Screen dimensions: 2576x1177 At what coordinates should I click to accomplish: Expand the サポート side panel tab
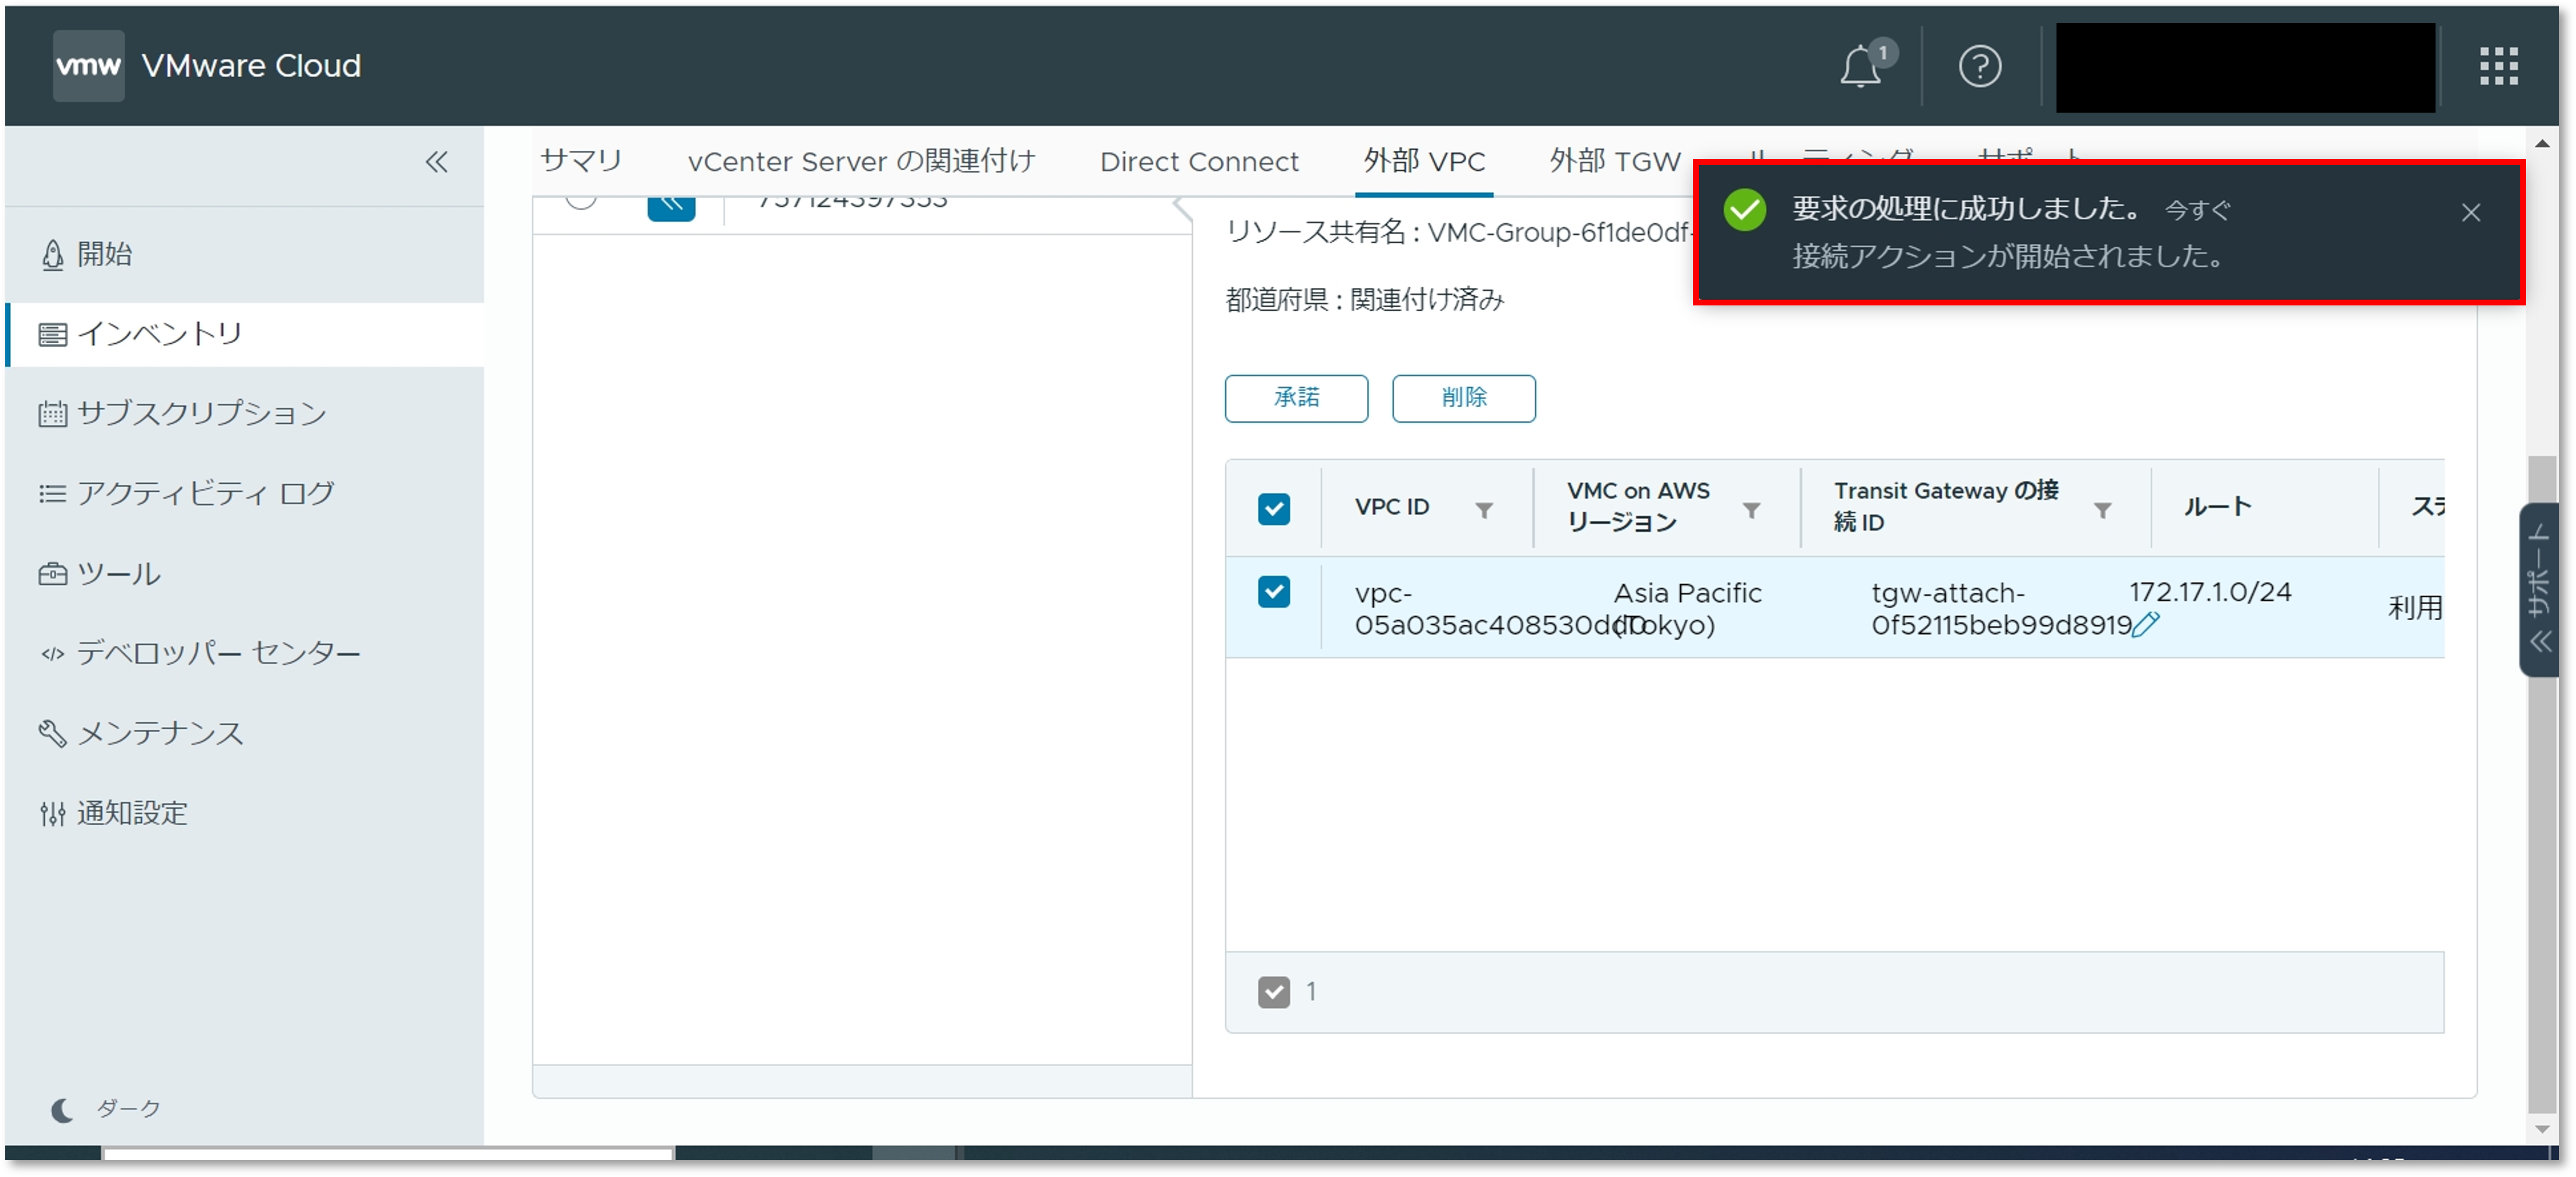[x=2539, y=590]
